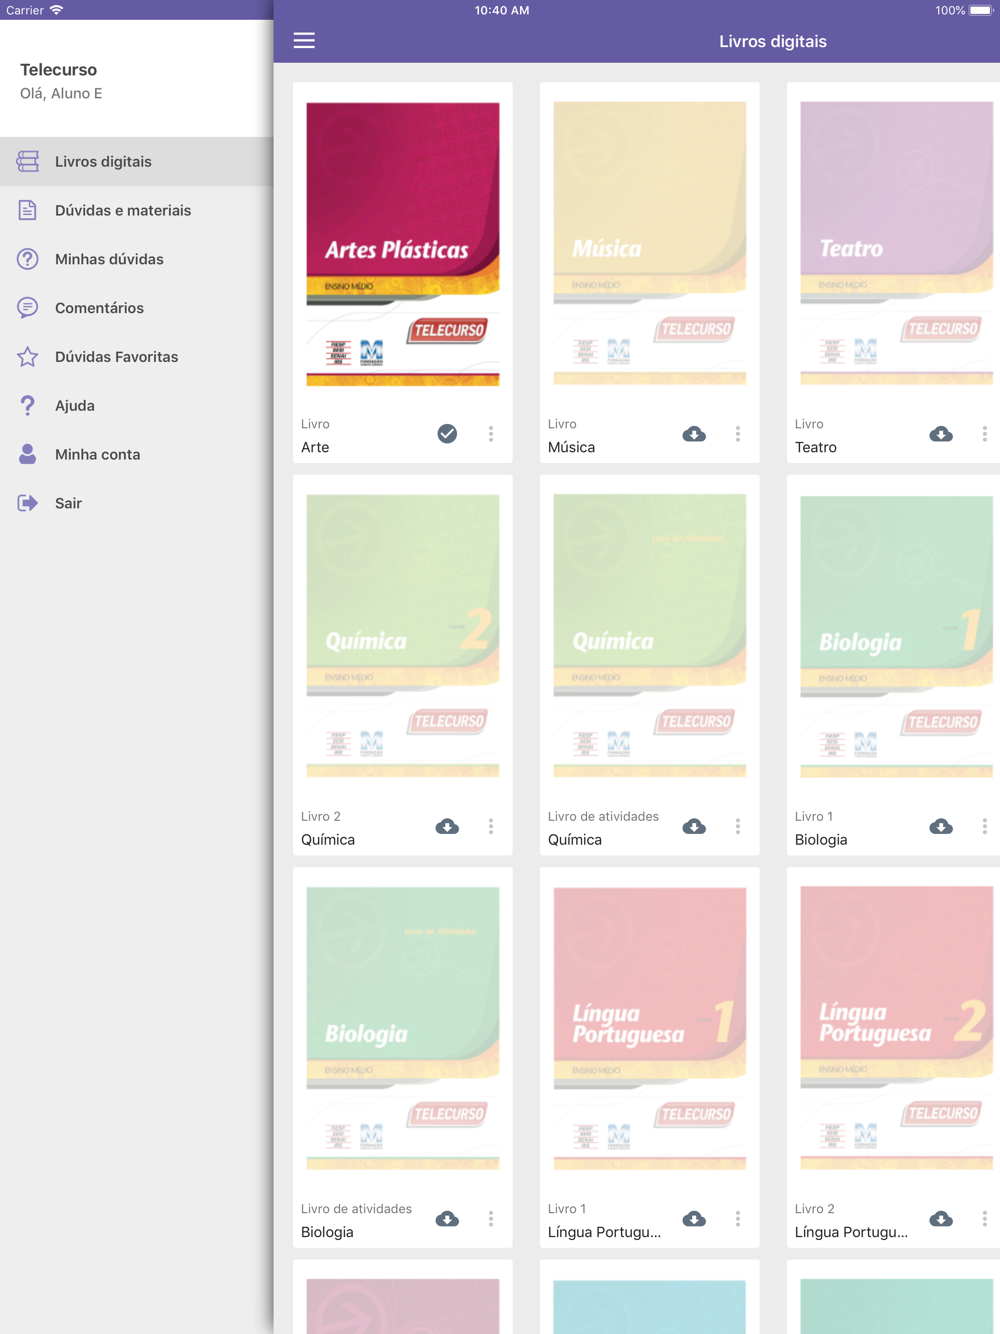The width and height of the screenshot is (1000, 1334).
Task: Open more options for Arte book
Action: click(491, 434)
